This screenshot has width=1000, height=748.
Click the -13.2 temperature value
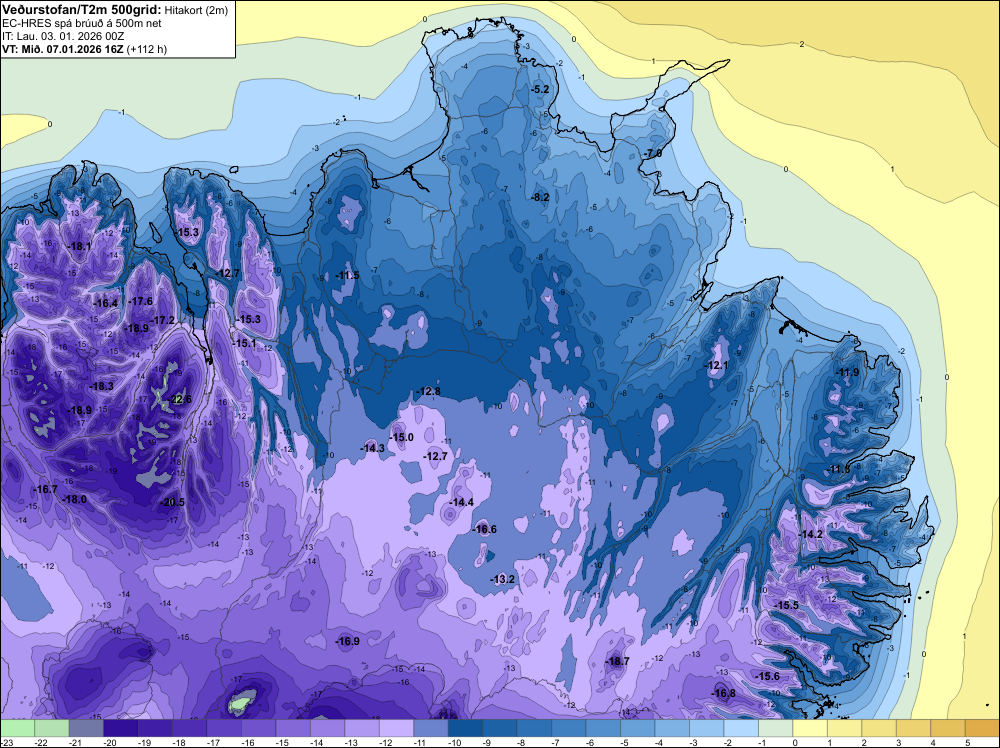(x=503, y=579)
